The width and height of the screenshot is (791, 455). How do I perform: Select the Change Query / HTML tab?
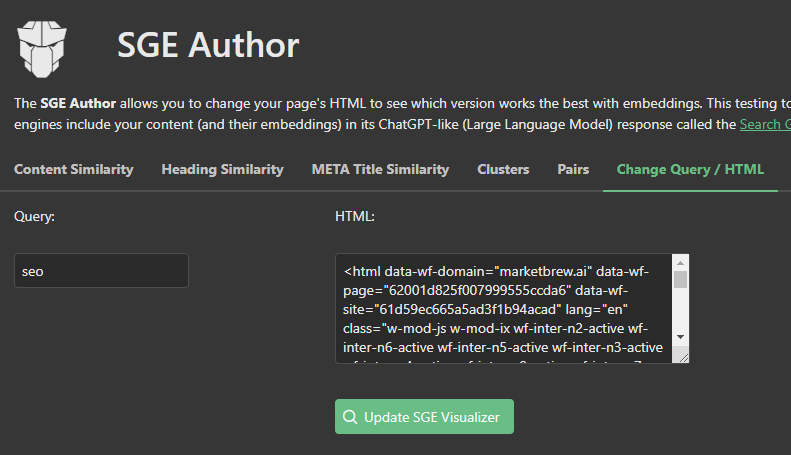click(690, 169)
